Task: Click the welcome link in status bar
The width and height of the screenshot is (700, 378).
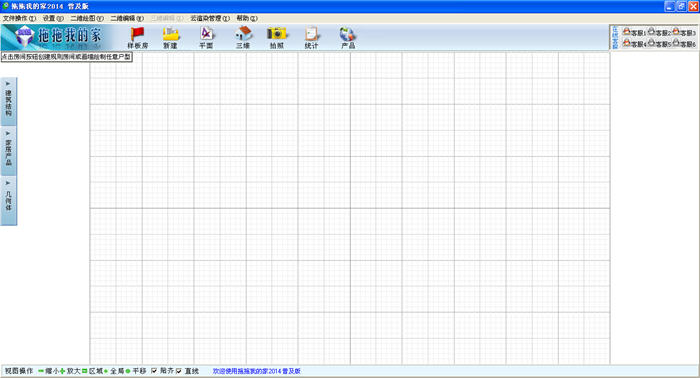Action: click(257, 371)
